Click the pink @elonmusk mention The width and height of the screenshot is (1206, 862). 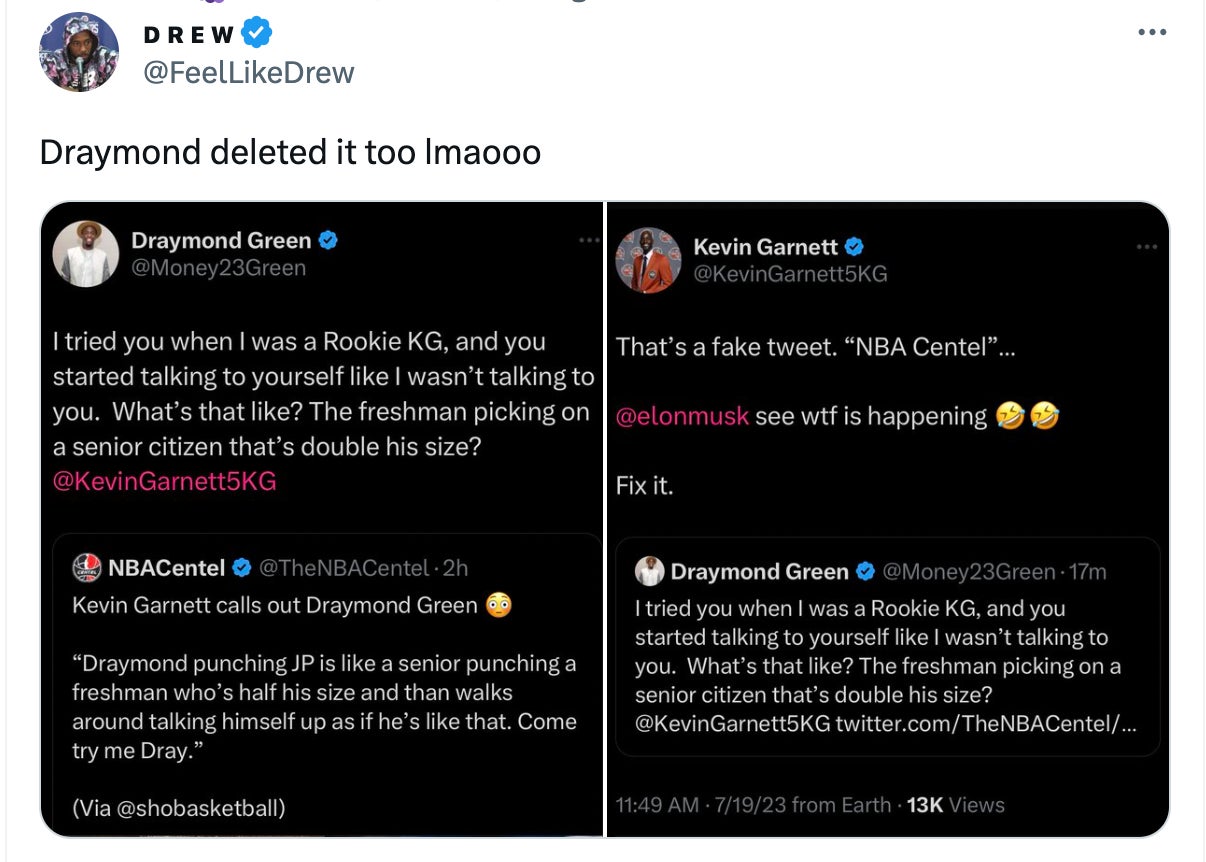pos(682,416)
